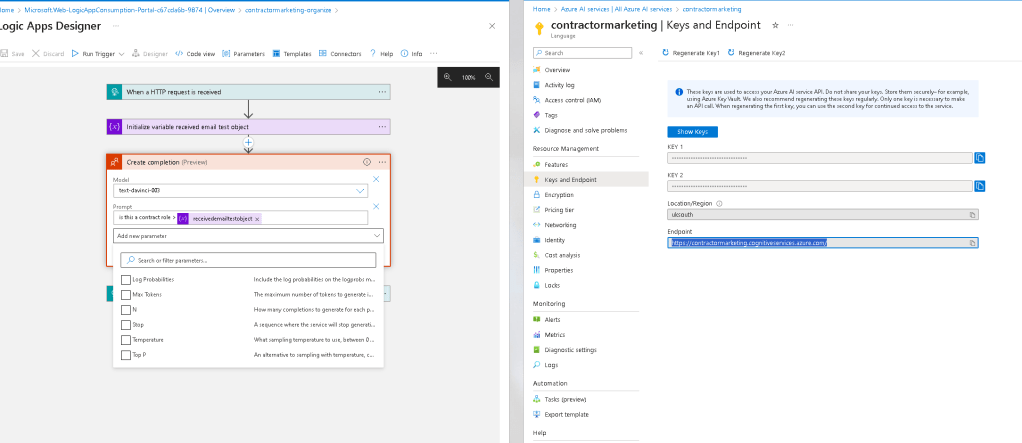Click the resource menu Search box
This screenshot has height=443, width=1022.
582,53
